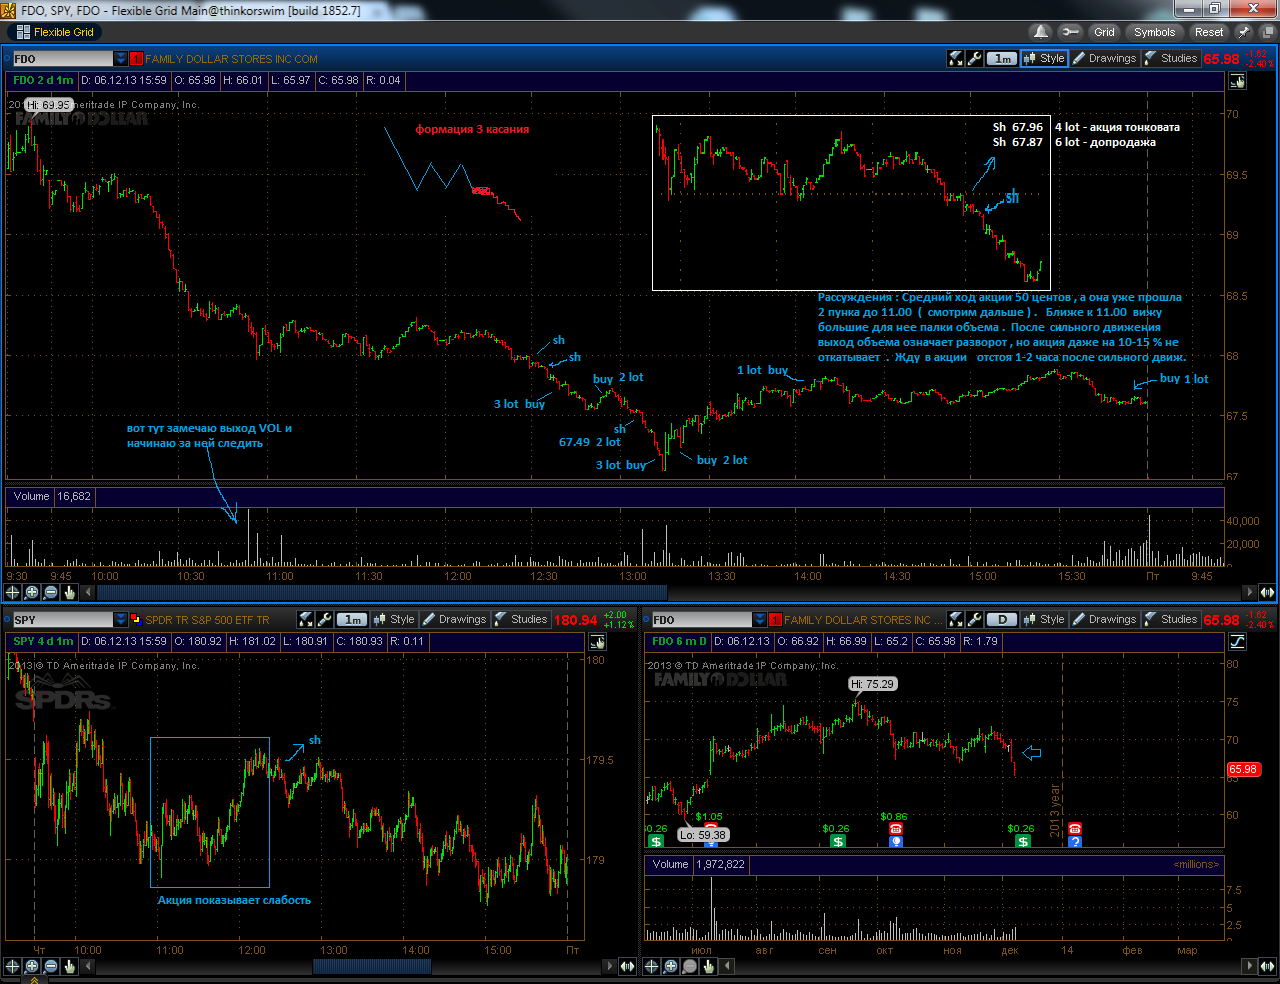Open the alerts bell icon
Viewport: 1280px width, 984px height.
pos(1041,32)
